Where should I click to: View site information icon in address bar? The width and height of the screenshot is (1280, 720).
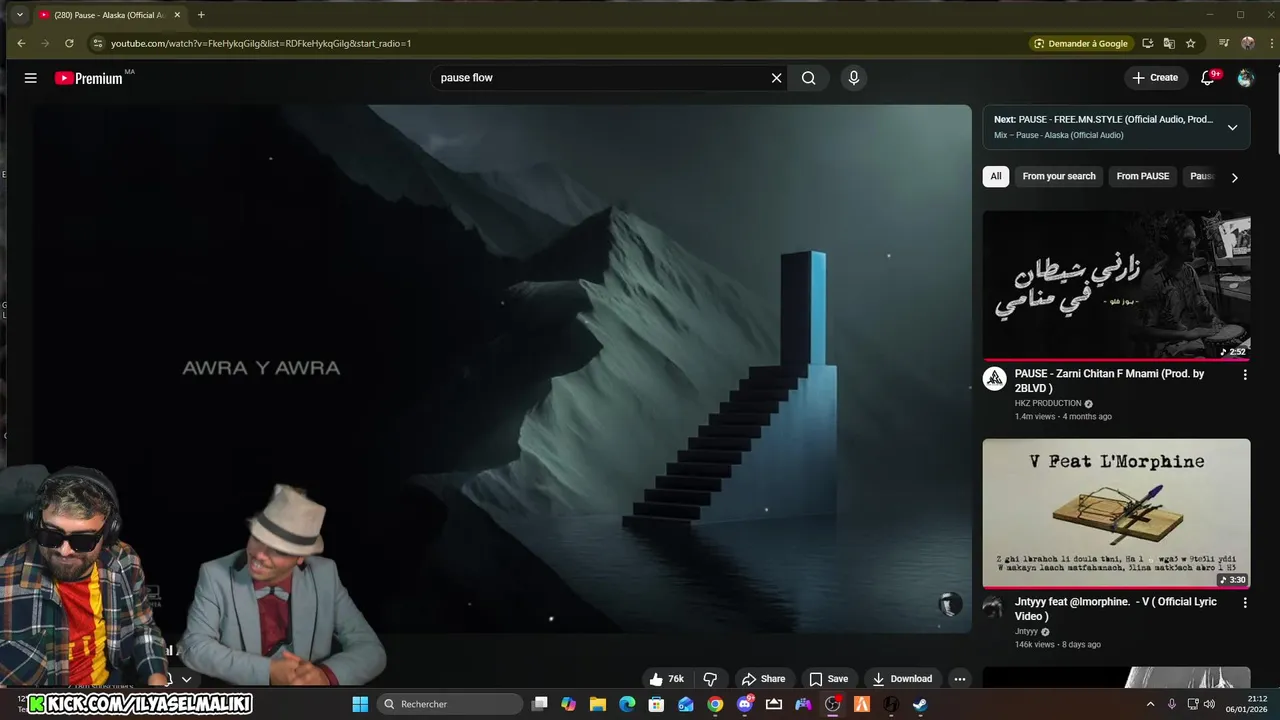point(97,43)
